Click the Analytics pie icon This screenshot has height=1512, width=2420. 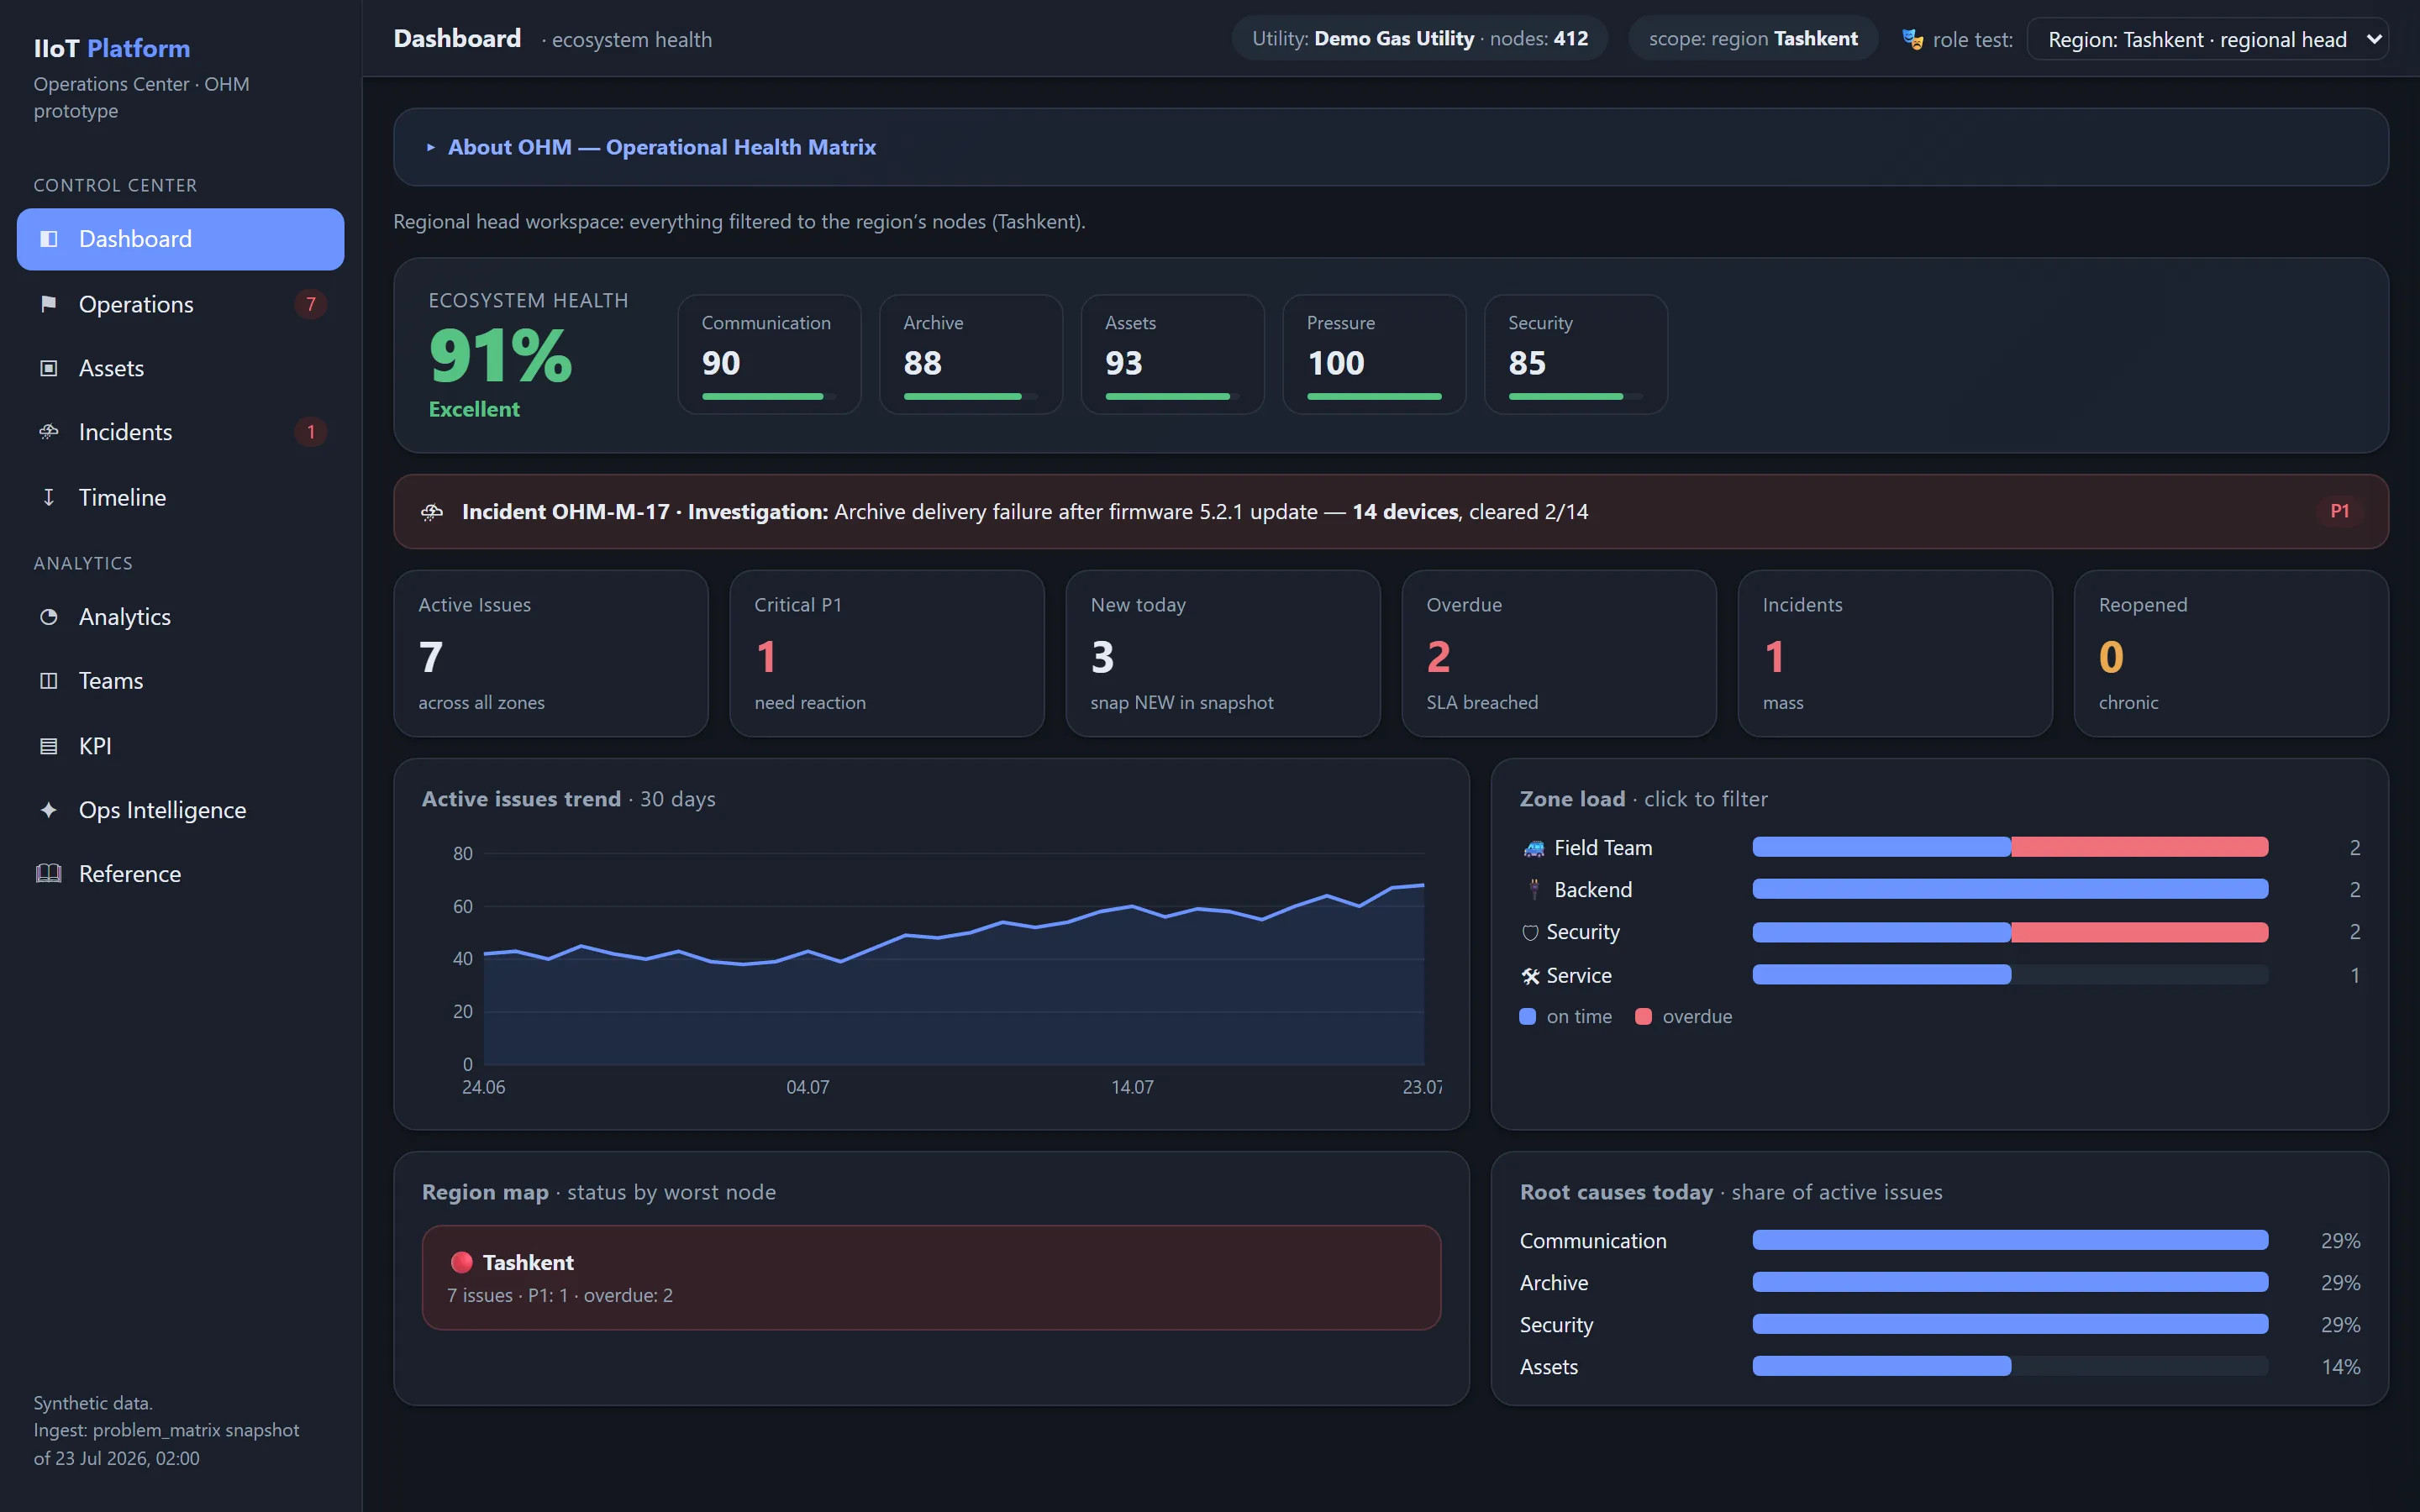[48, 617]
